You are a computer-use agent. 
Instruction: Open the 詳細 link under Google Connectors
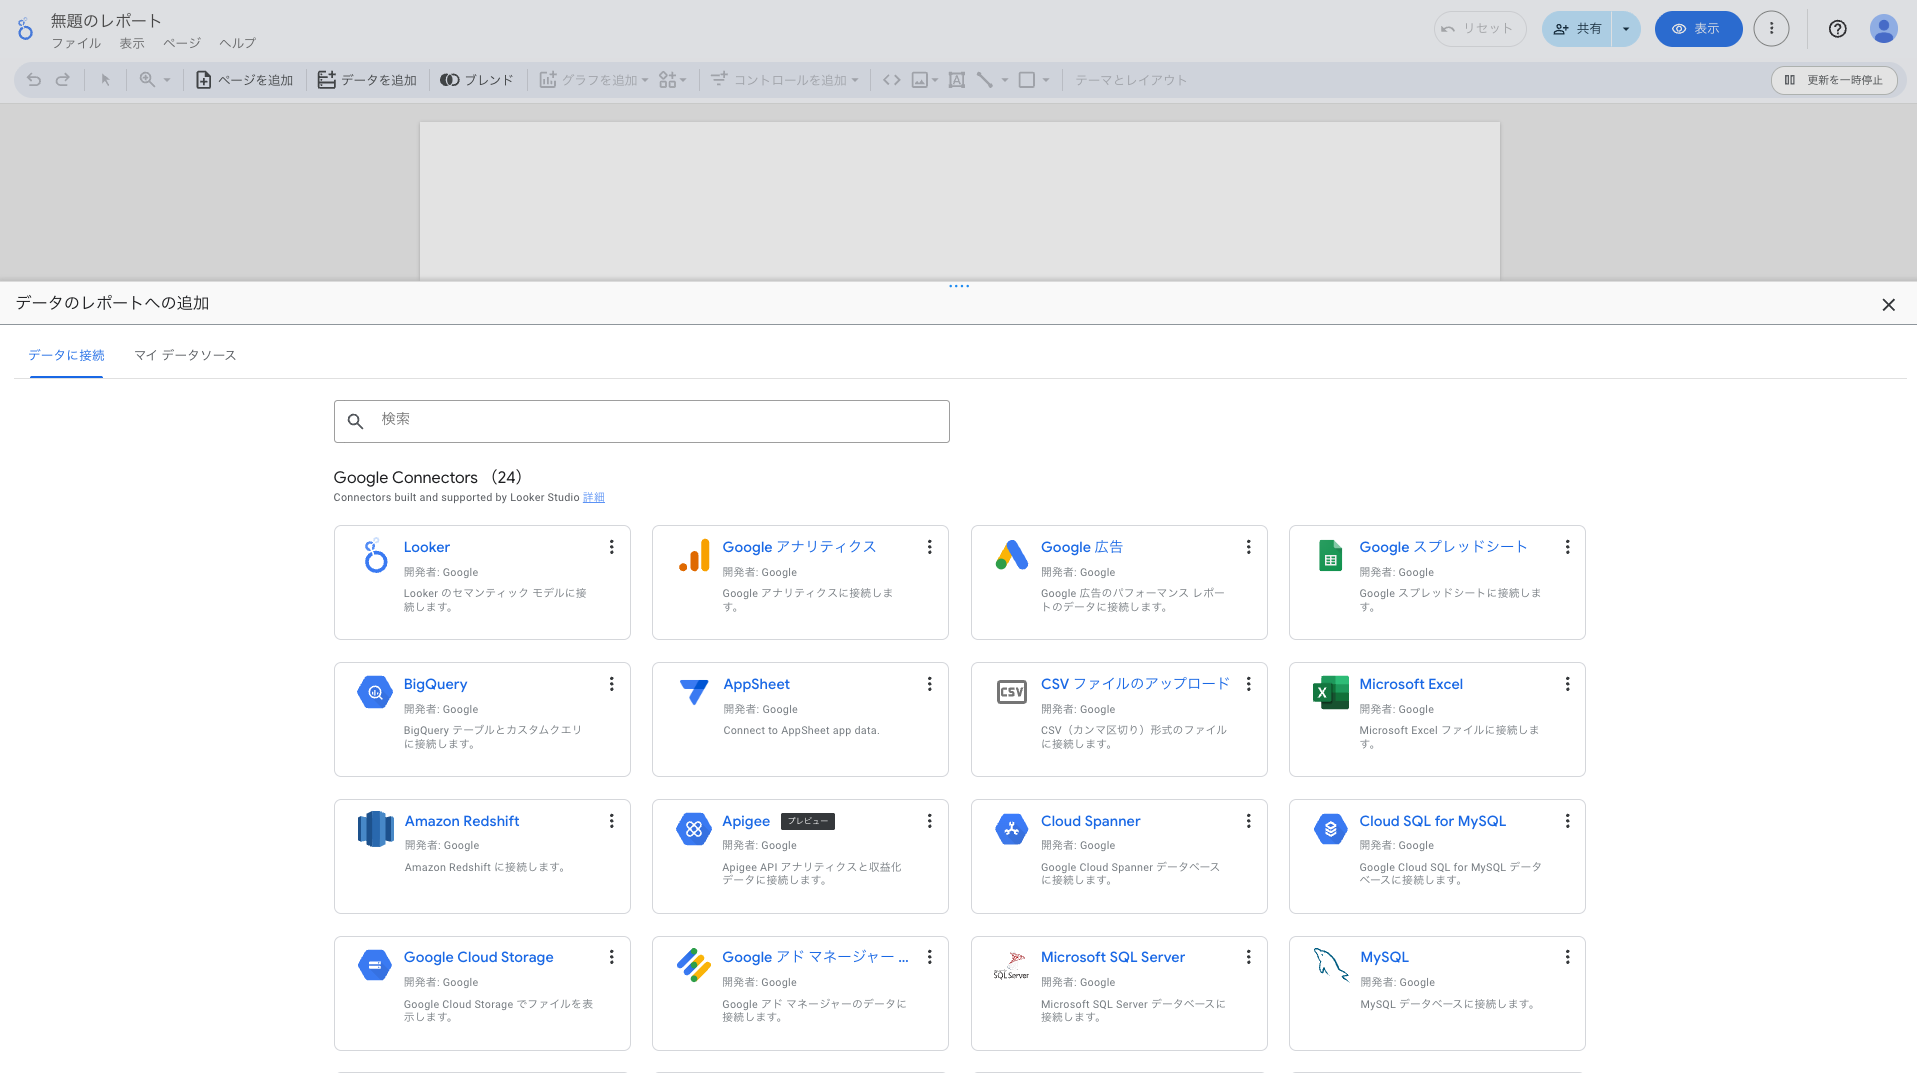coord(593,498)
